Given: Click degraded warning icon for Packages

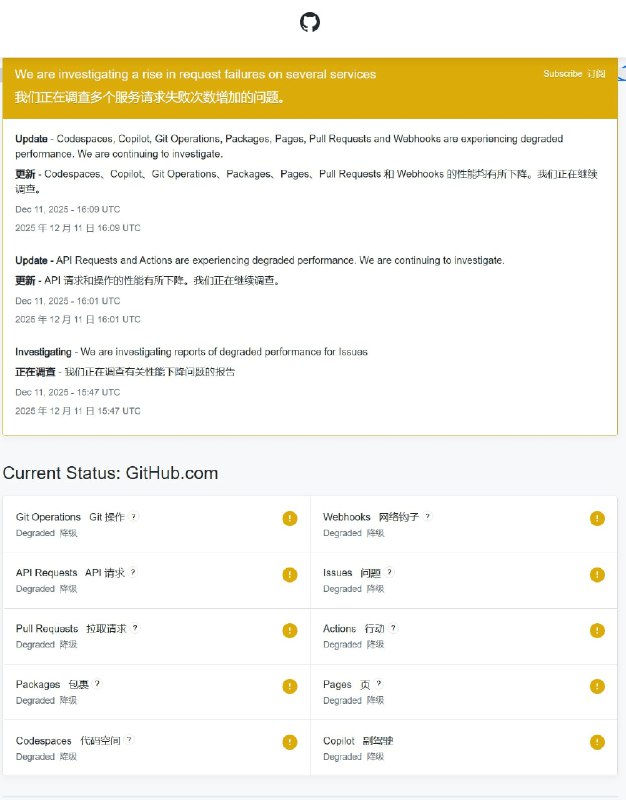Looking at the screenshot, I should tap(290, 686).
